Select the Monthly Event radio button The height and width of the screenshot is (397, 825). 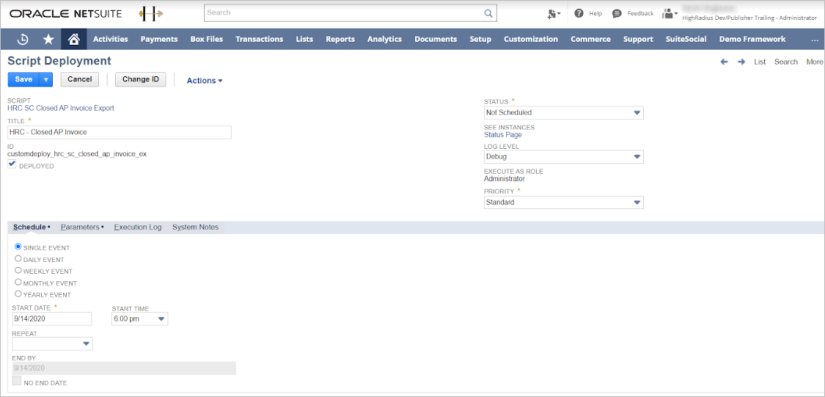18,282
